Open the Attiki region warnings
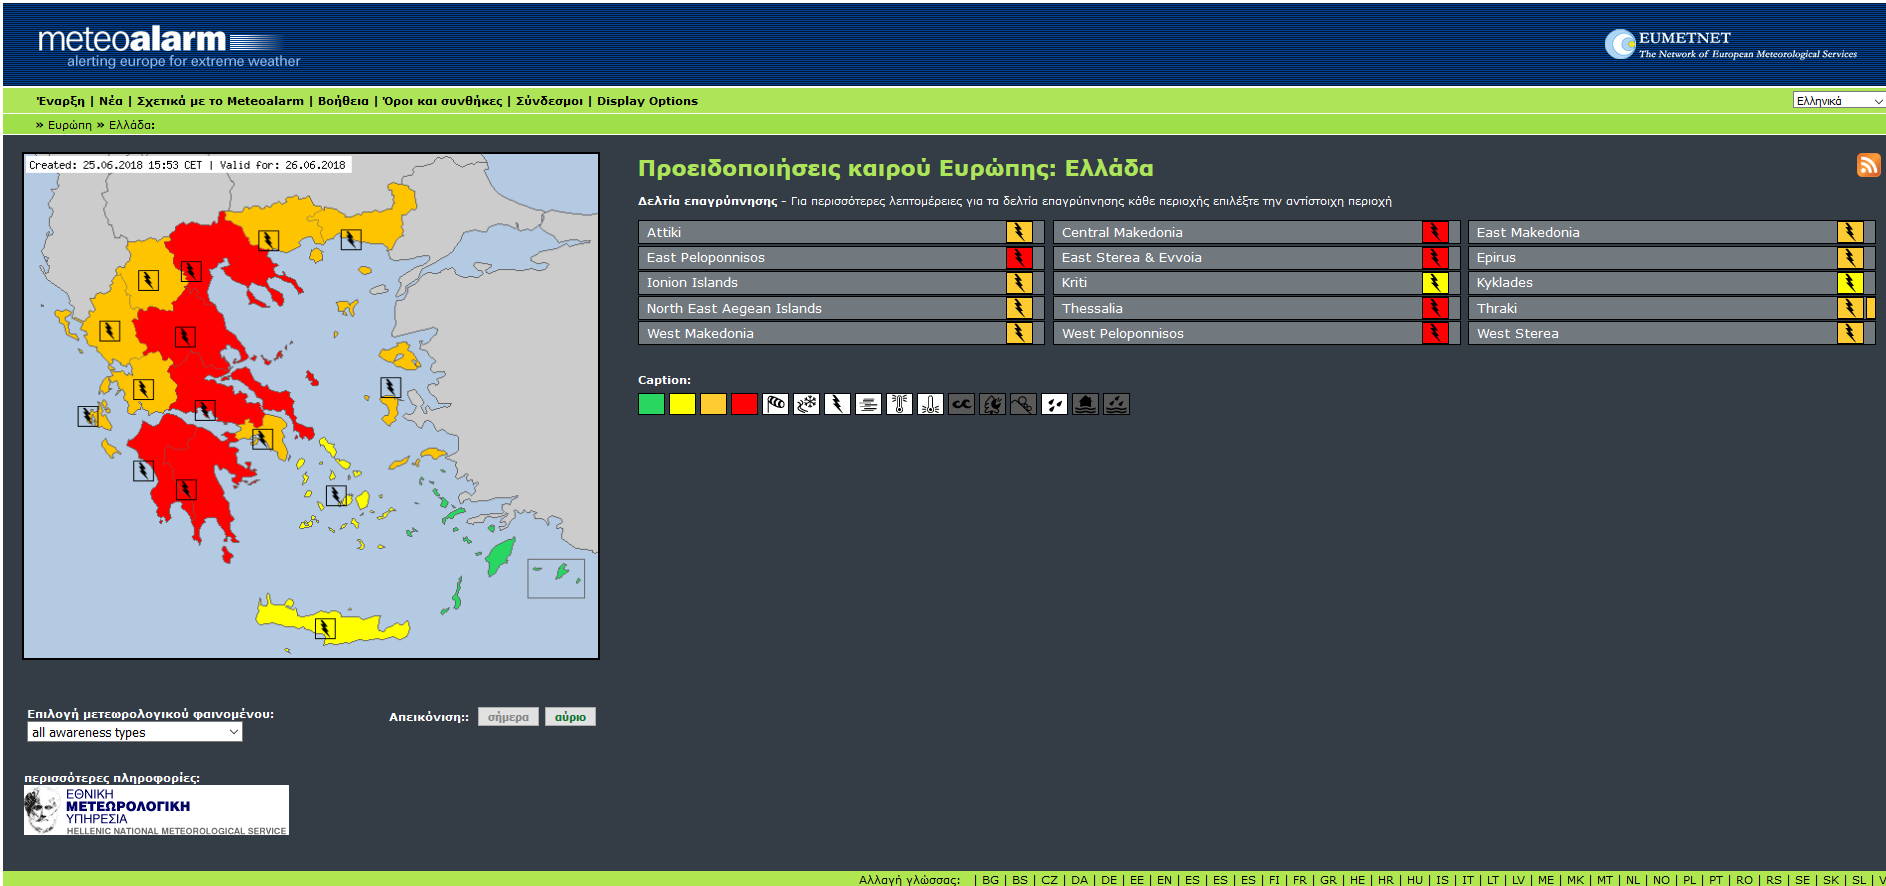Screen dimensions: 1886x886 pyautogui.click(x=841, y=232)
